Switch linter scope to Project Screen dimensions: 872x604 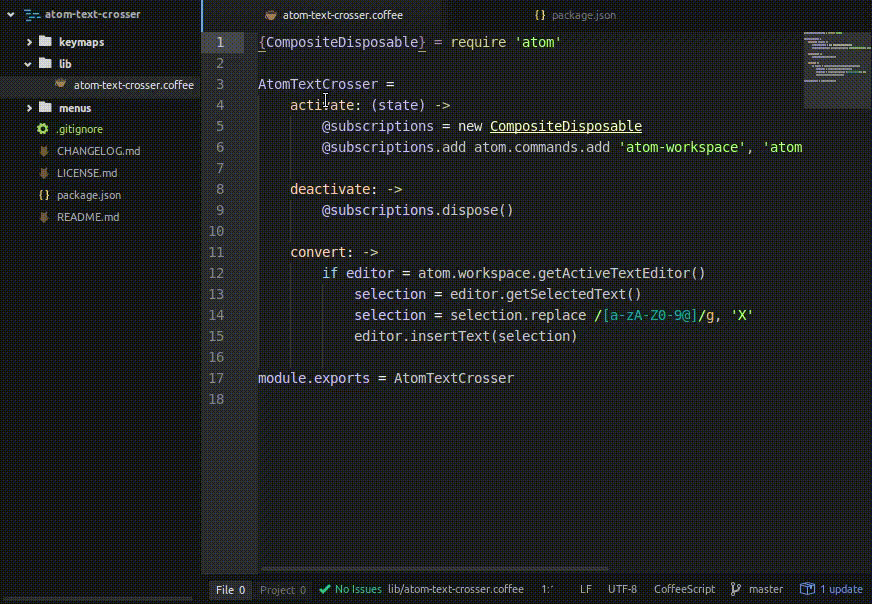pyautogui.click(x=283, y=590)
